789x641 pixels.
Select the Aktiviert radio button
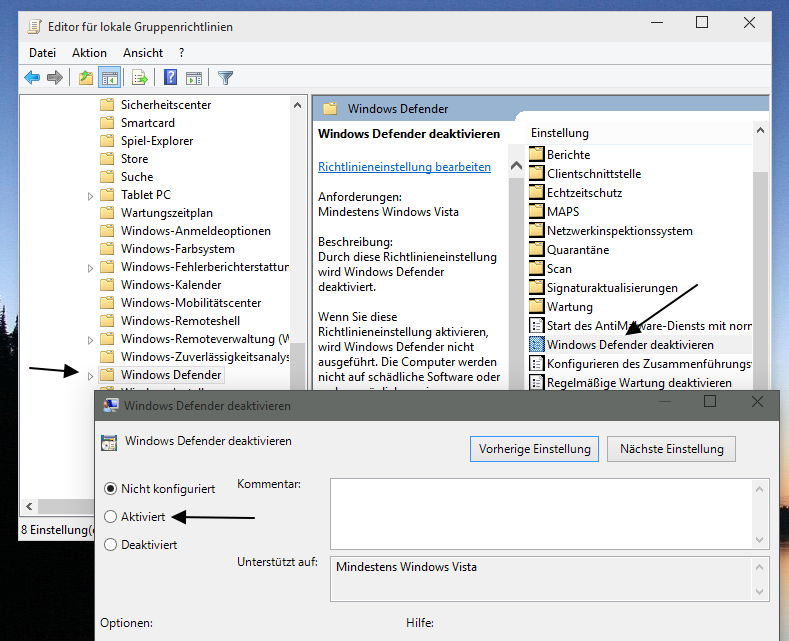click(x=110, y=516)
